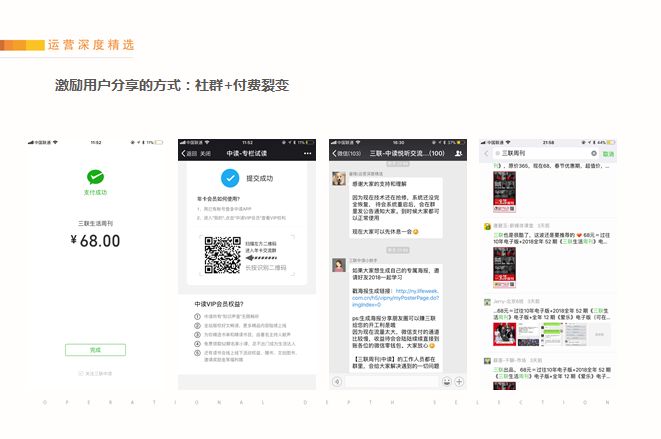Open the three-dot menu in 中读-专栏试读 header
The image size is (661, 439).
click(x=307, y=154)
